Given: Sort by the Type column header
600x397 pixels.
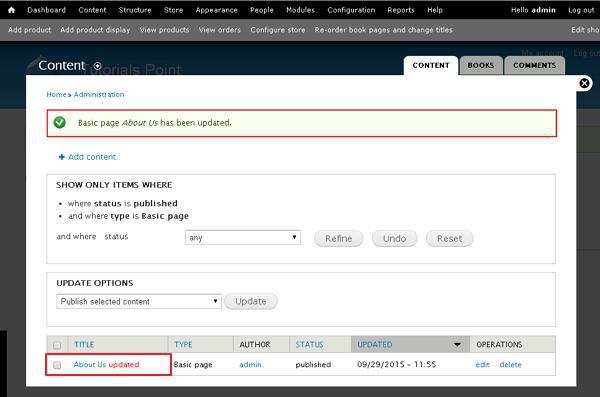Looking at the screenshot, I should tap(183, 345).
